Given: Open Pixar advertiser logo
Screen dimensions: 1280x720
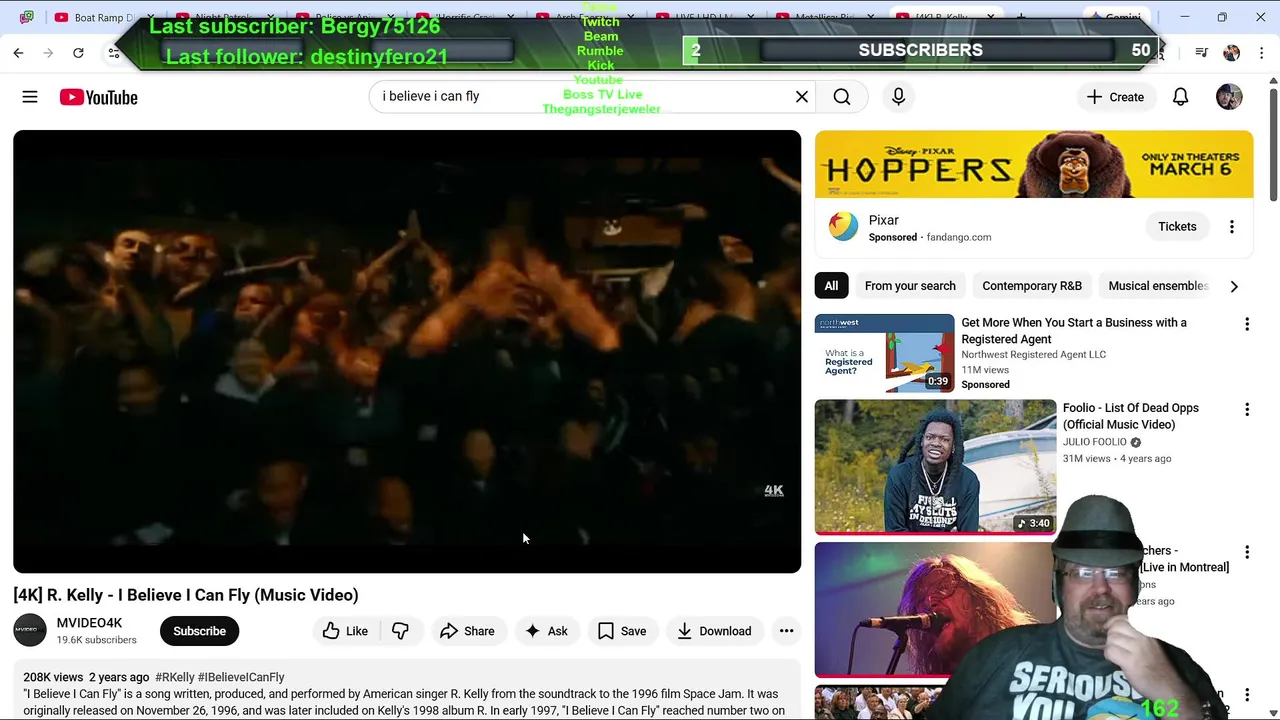Looking at the screenshot, I should point(843,227).
